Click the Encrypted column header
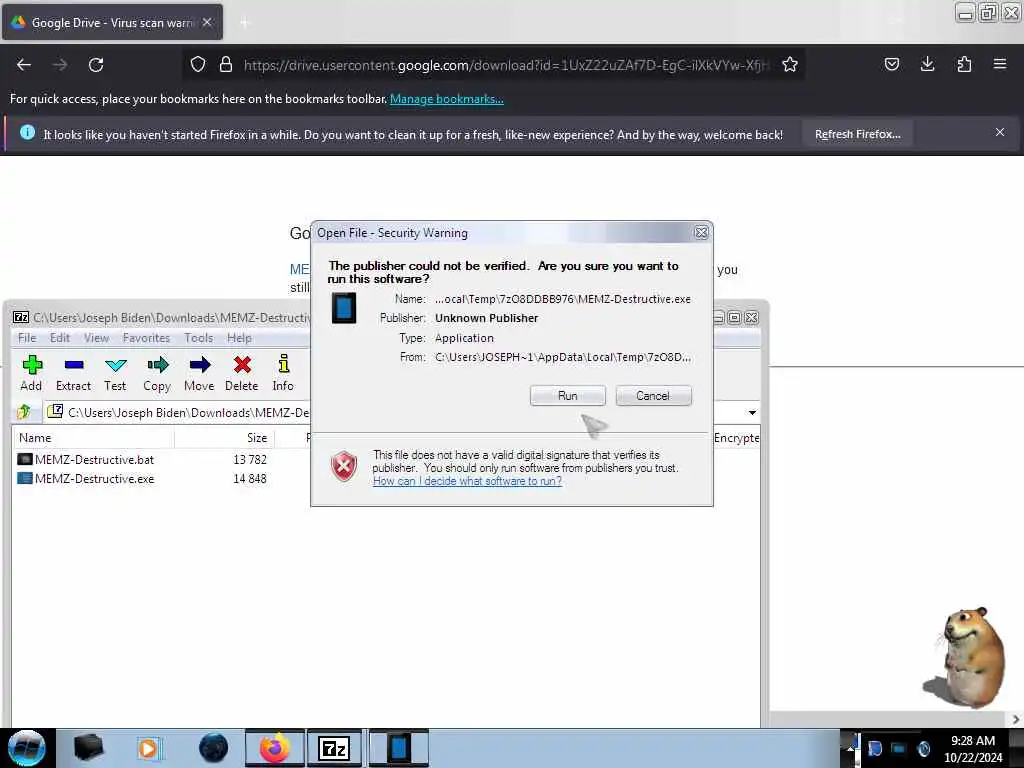 click(736, 438)
